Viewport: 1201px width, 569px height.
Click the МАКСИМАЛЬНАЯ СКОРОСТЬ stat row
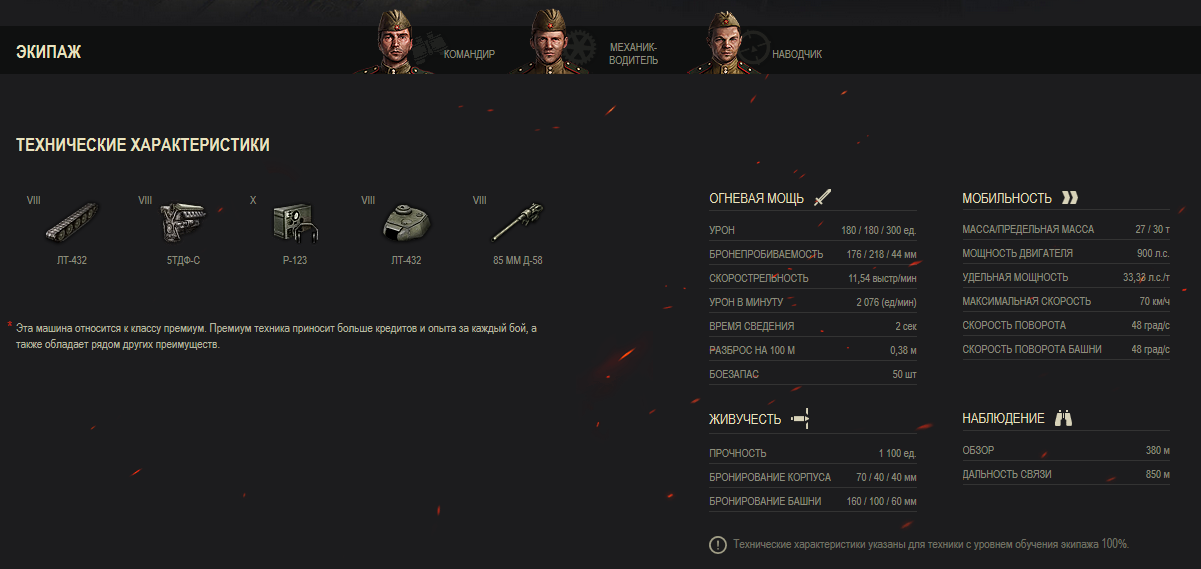coord(1066,301)
